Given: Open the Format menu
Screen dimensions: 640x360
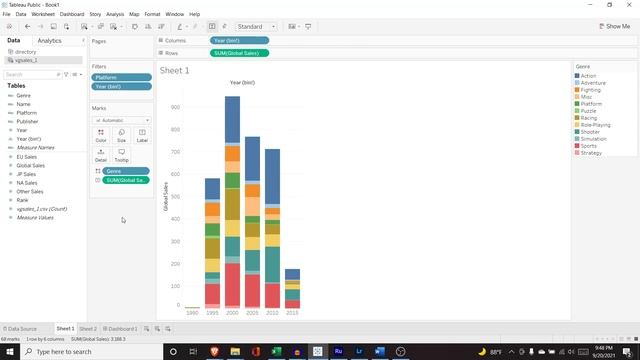Looking at the screenshot, I should pos(152,14).
